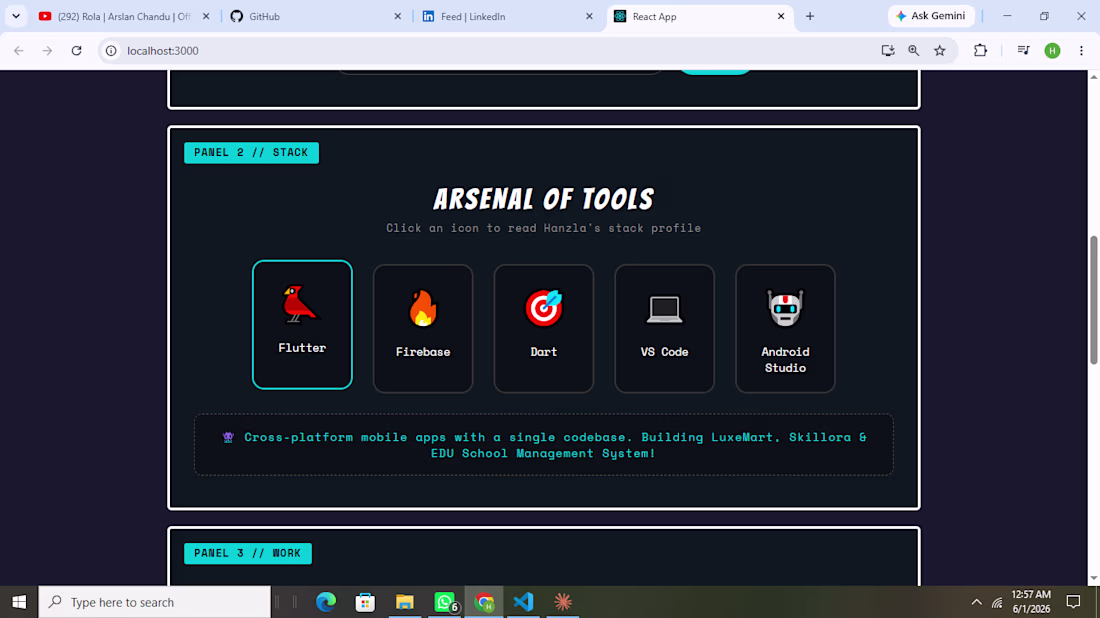Open the clock and date flyout

coord(1031,602)
